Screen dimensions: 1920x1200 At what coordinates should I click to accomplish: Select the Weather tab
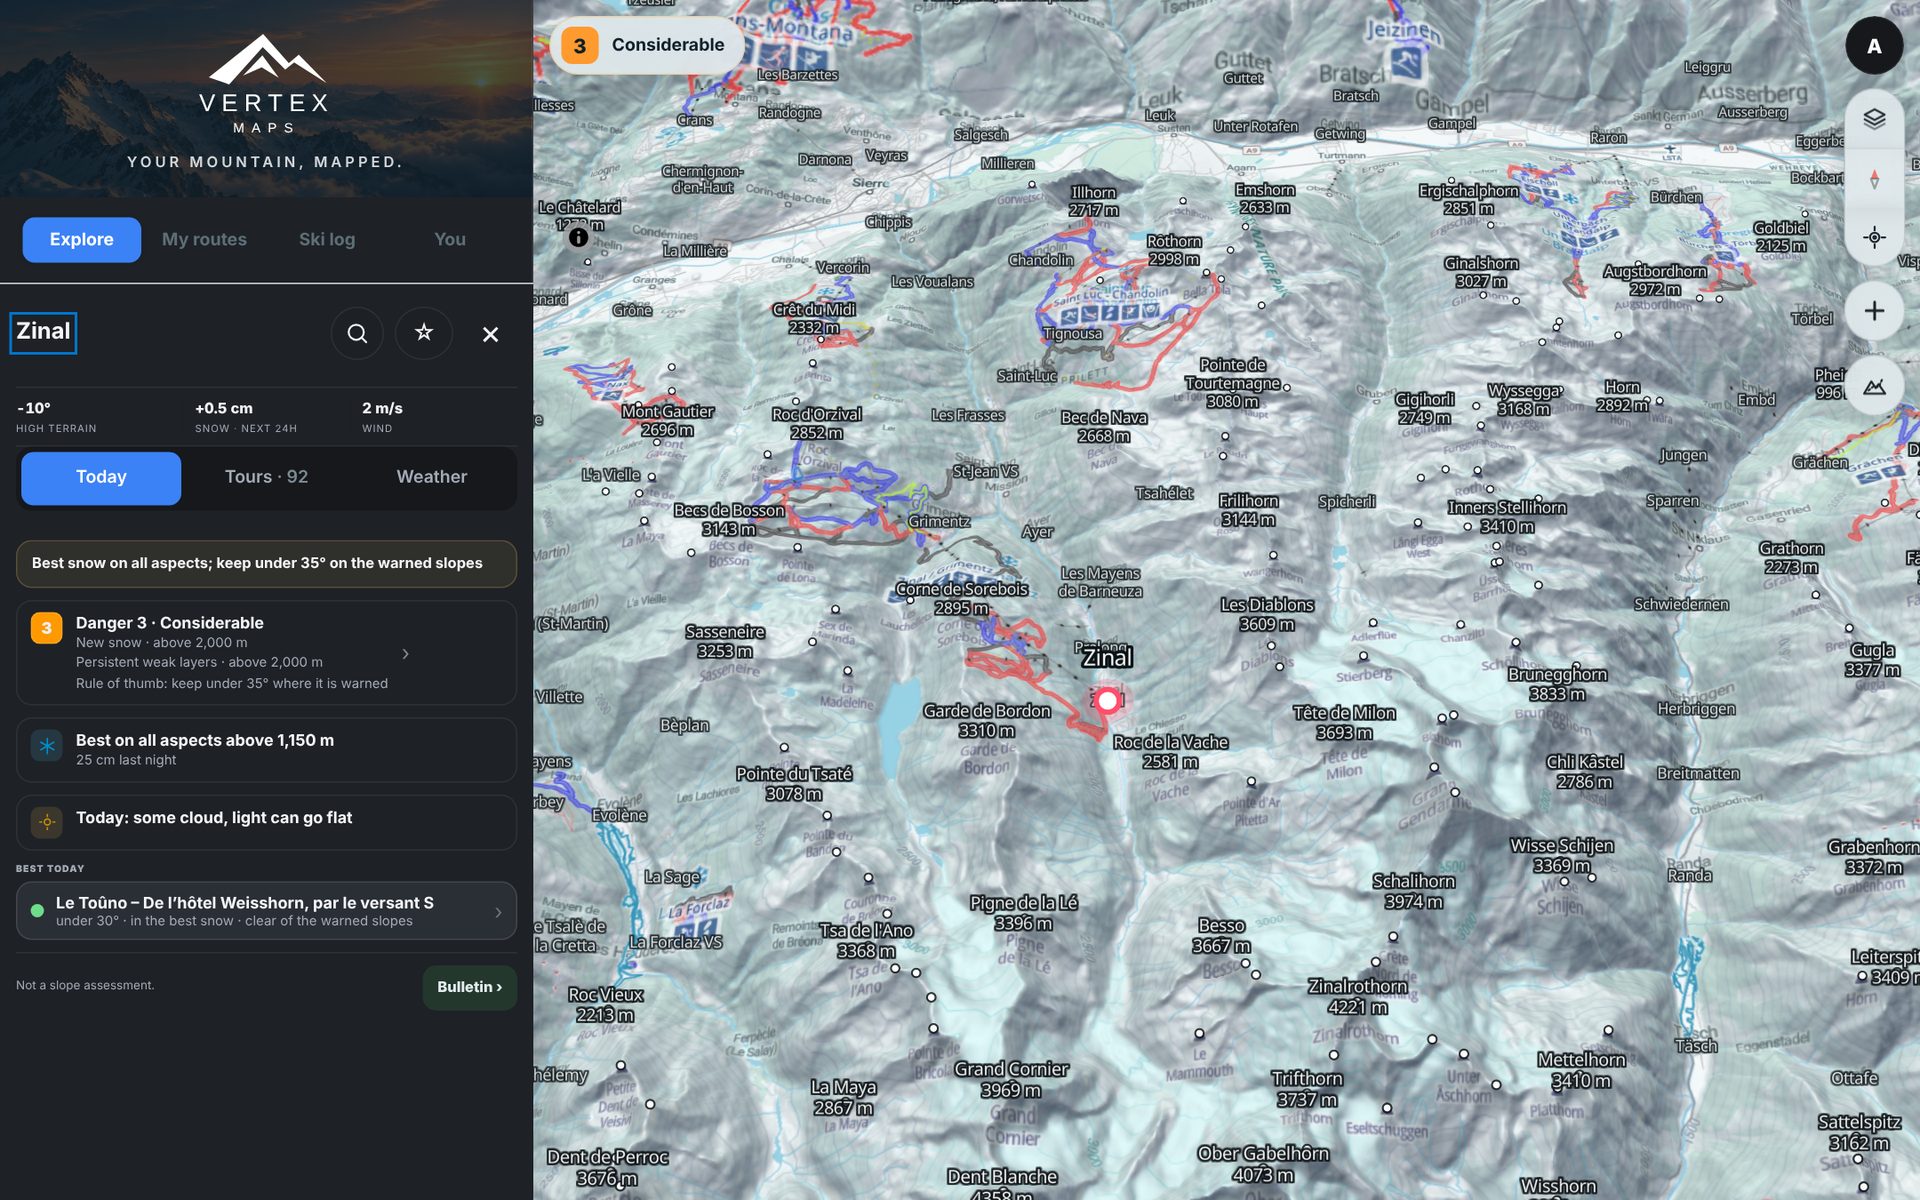click(432, 477)
